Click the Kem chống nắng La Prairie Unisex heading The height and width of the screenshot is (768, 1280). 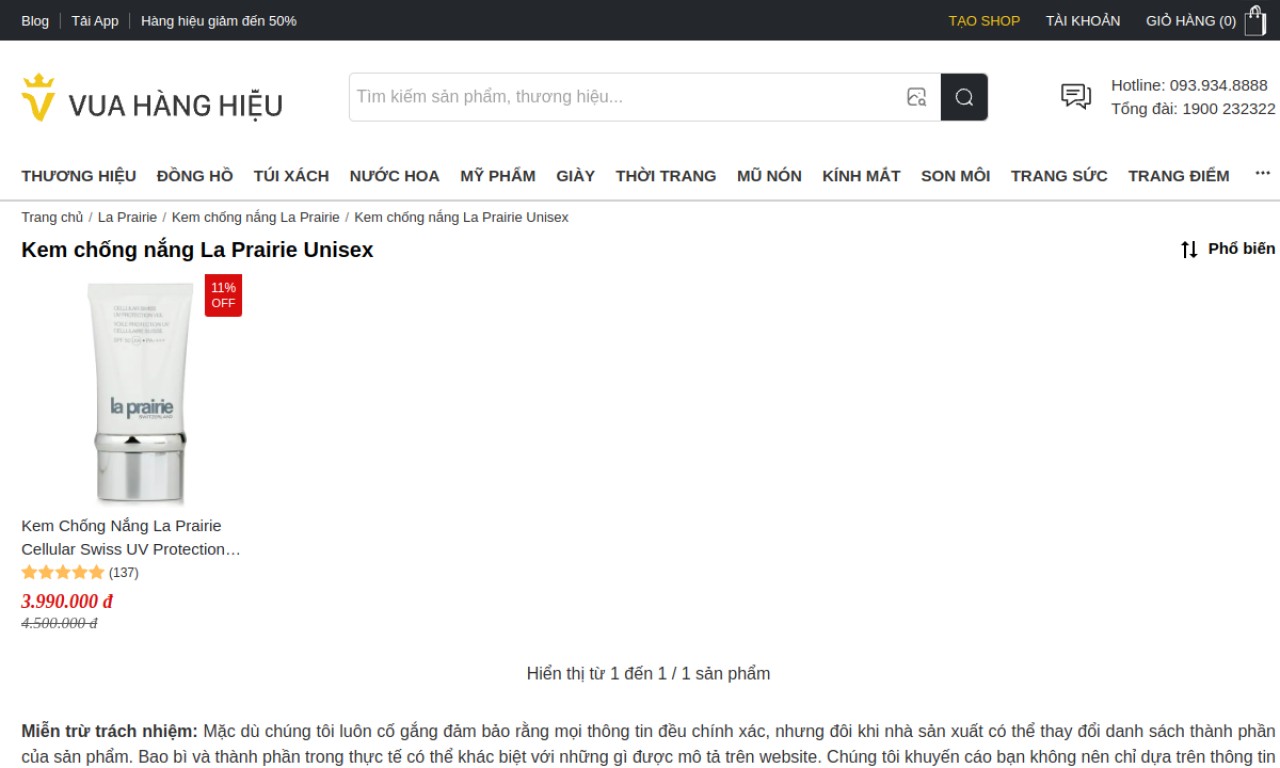pos(197,250)
